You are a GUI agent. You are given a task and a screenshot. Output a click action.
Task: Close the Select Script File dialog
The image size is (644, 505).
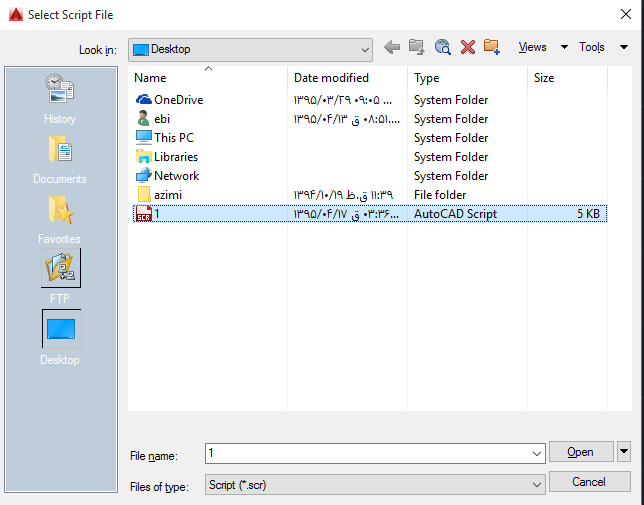[626, 14]
